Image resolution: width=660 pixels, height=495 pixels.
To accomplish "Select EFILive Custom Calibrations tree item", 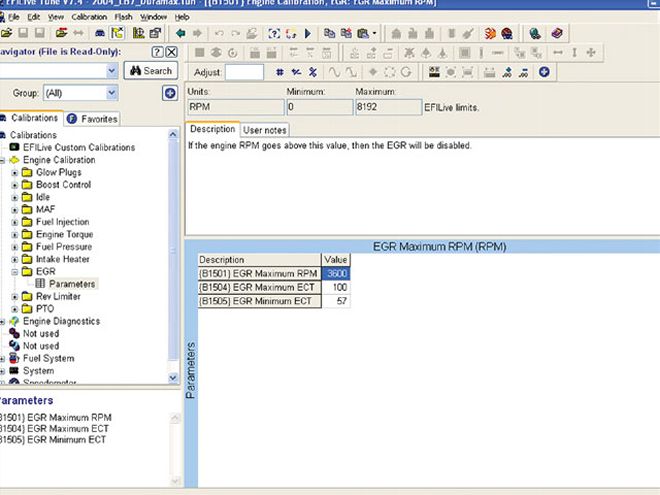I will point(79,147).
